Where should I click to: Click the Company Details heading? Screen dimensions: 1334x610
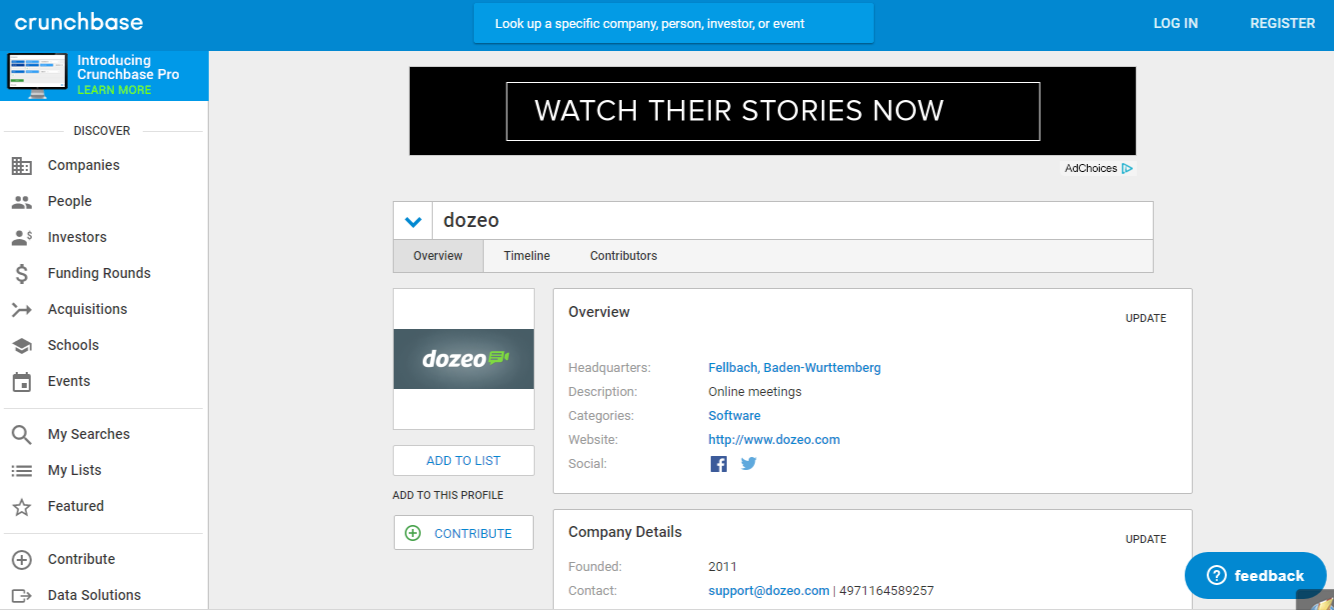(x=625, y=532)
